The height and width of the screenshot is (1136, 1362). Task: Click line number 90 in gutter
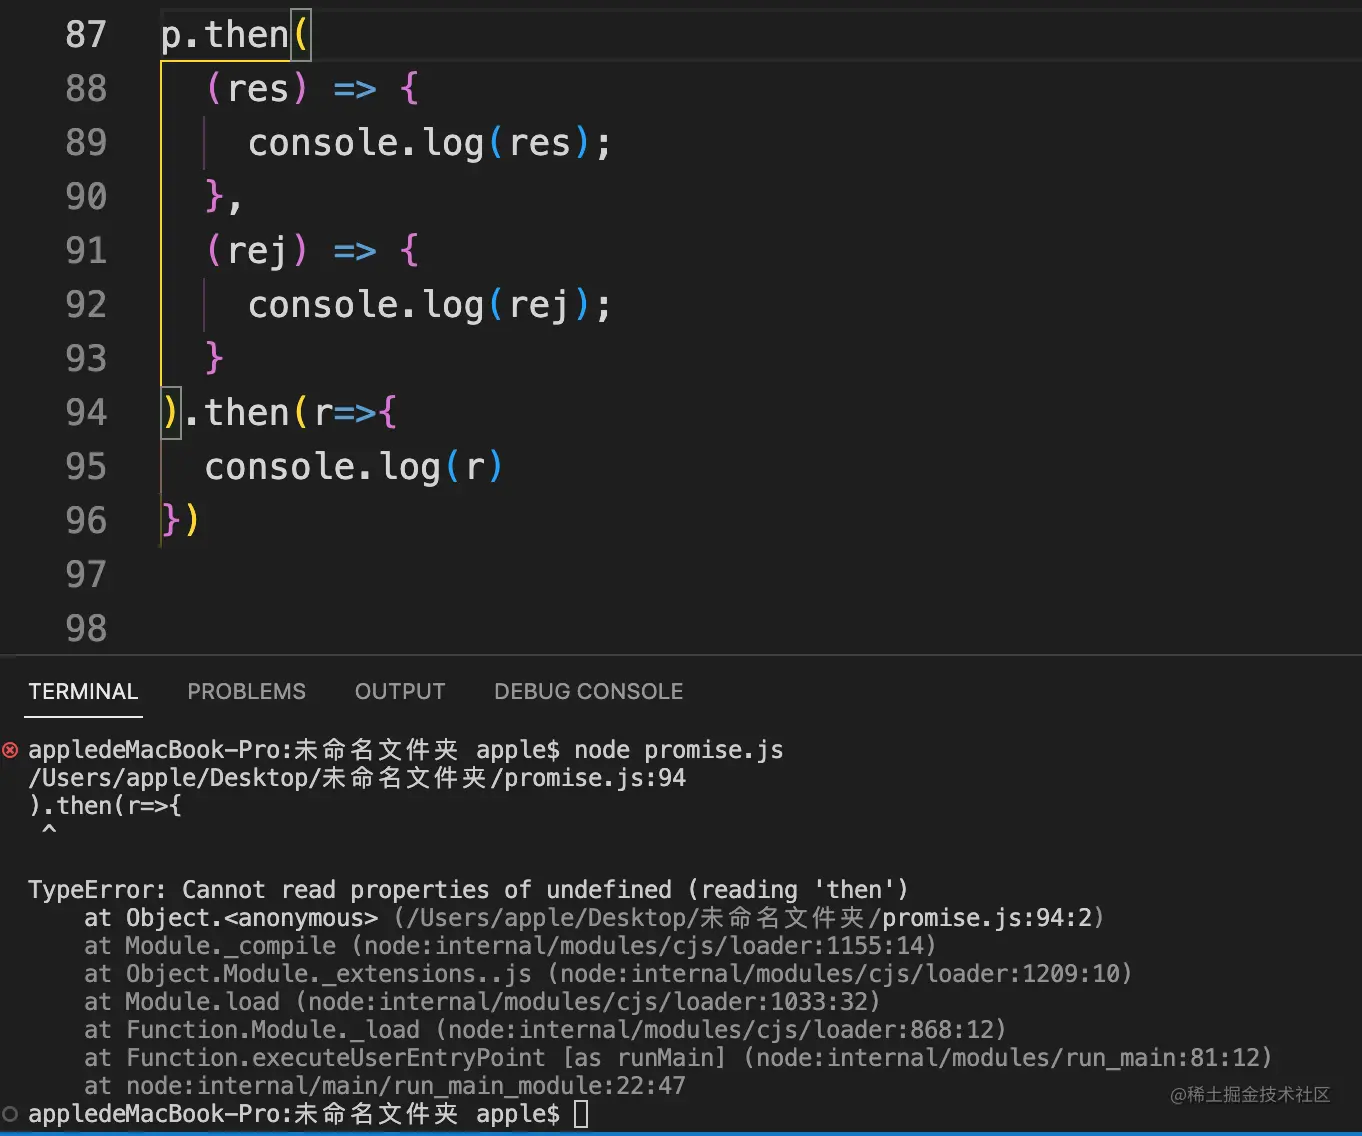coord(86,197)
